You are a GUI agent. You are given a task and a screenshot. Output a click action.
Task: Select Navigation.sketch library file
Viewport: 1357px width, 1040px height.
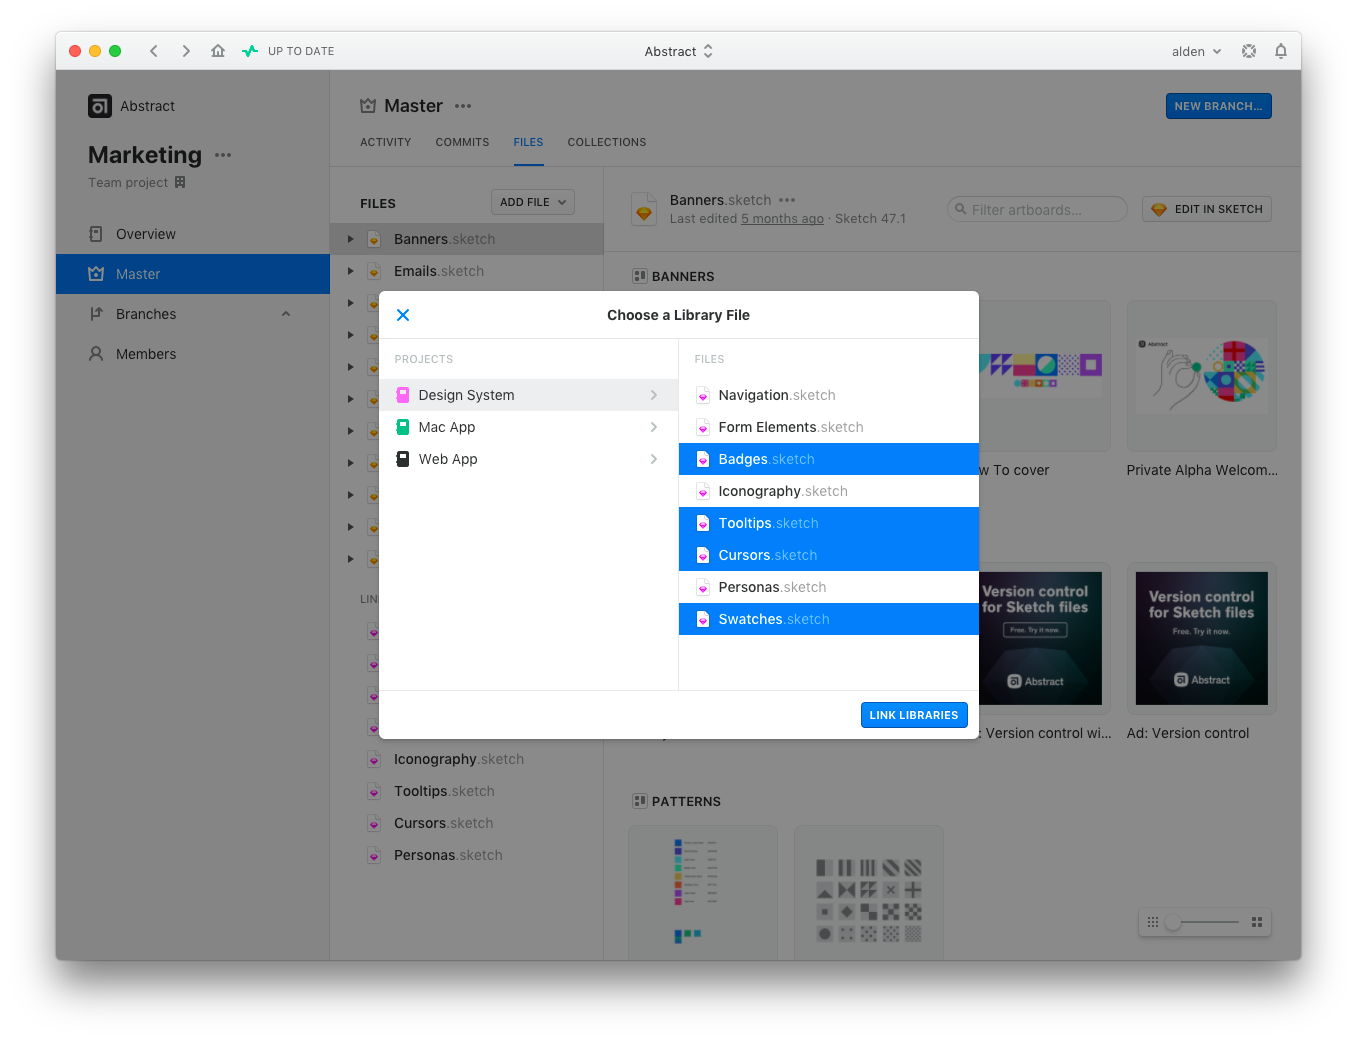(x=828, y=395)
